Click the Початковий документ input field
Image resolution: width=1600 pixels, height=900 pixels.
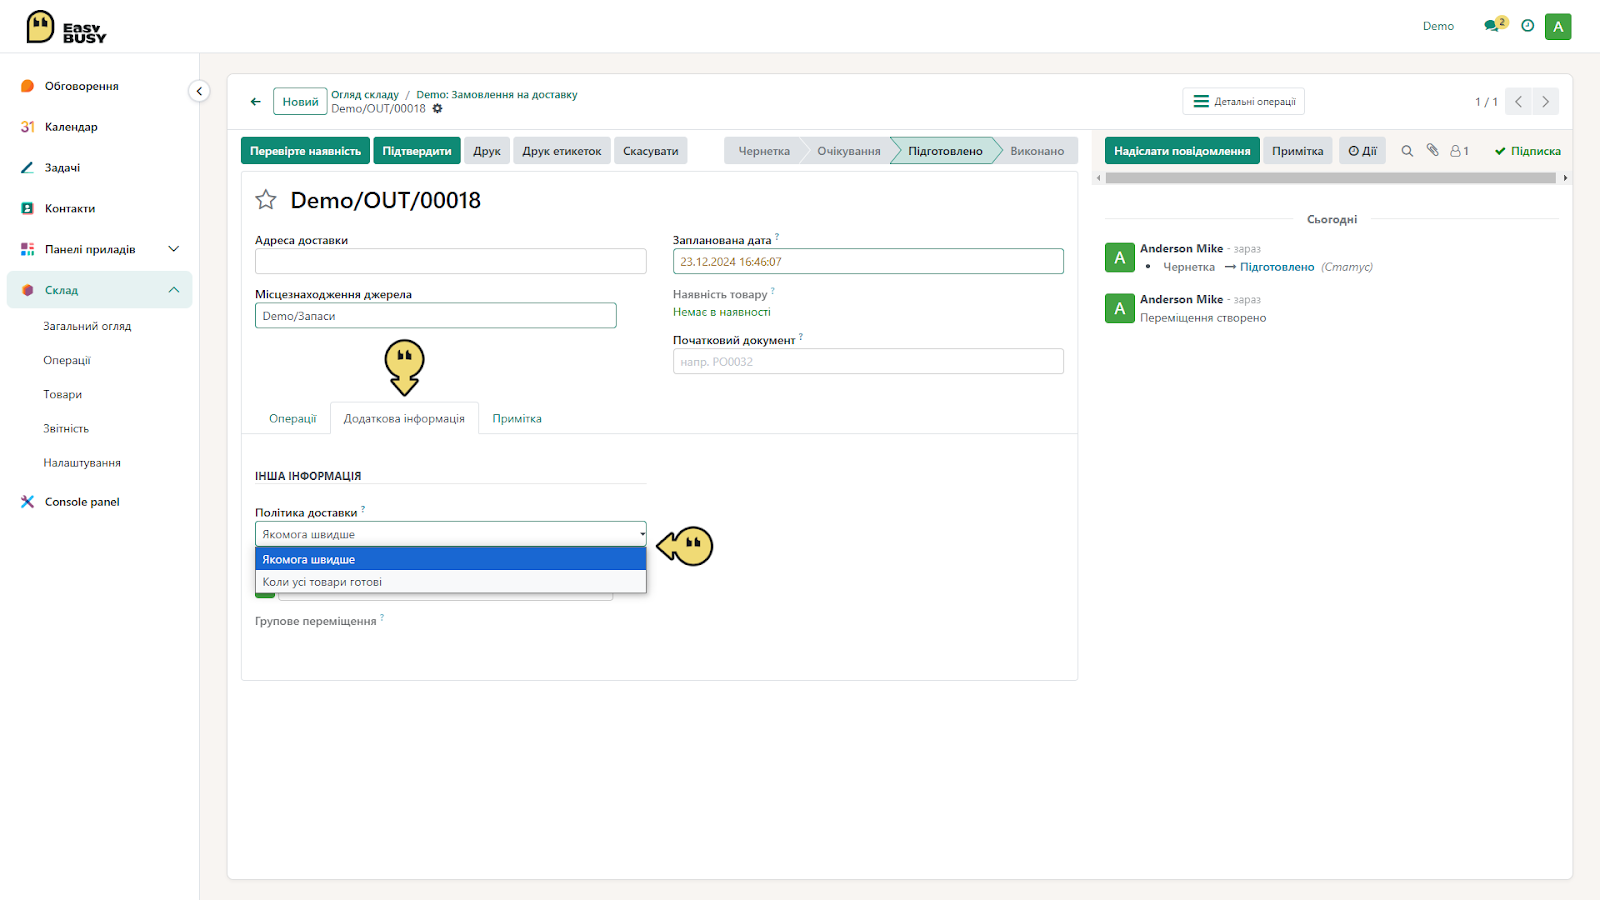coord(868,361)
